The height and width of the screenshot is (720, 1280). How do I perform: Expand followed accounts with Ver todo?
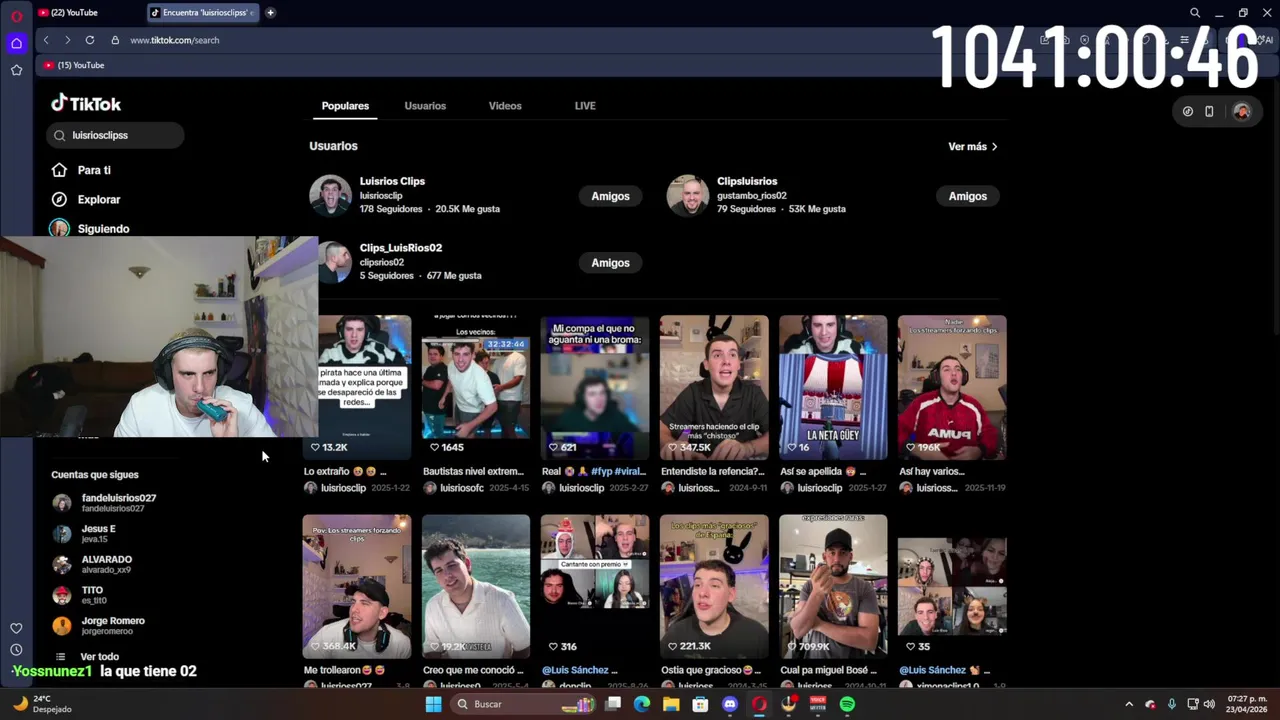point(87,657)
